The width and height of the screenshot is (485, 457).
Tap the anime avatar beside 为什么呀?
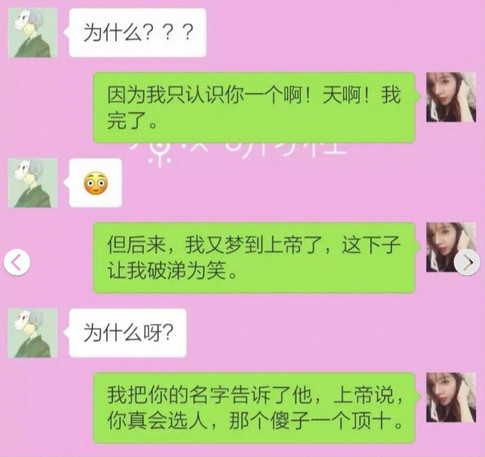pyautogui.click(x=32, y=333)
